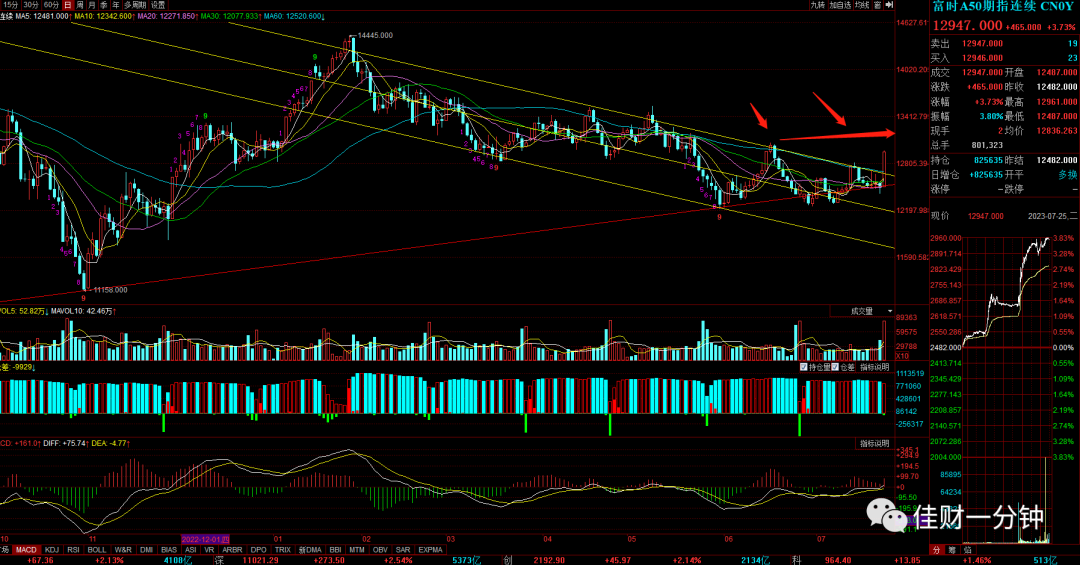Click the 11158.000 low price marker
The width and height of the screenshot is (1080, 565).
pyautogui.click(x=110, y=290)
